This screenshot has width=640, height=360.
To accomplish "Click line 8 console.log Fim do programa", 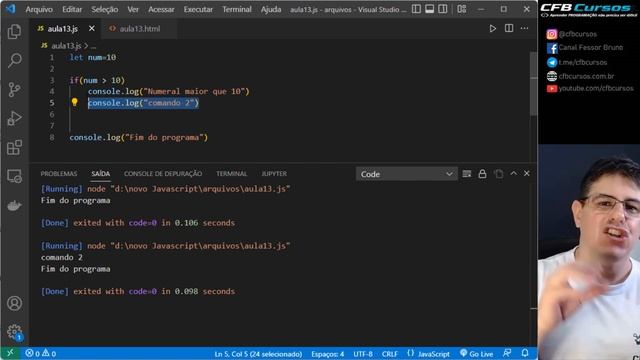I will (139, 138).
